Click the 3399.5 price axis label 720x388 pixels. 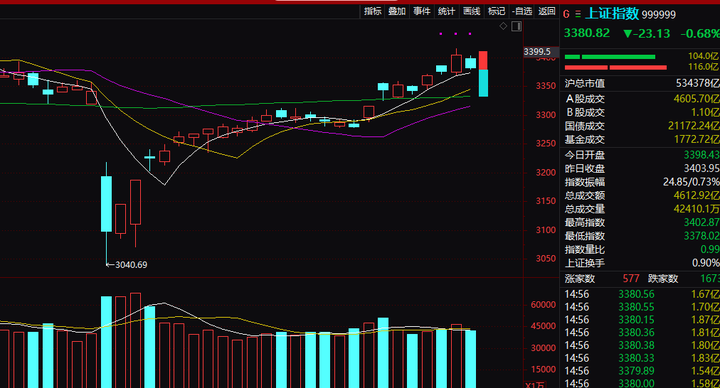click(x=537, y=51)
